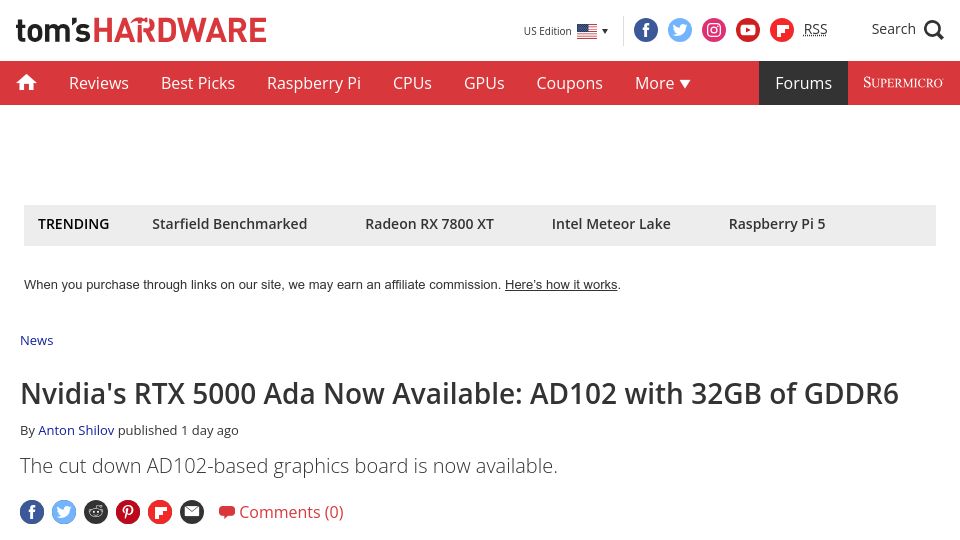Image resolution: width=960 pixels, height=540 pixels.
Task: Open trending topic Intel Meteor Lake
Action: point(611,224)
